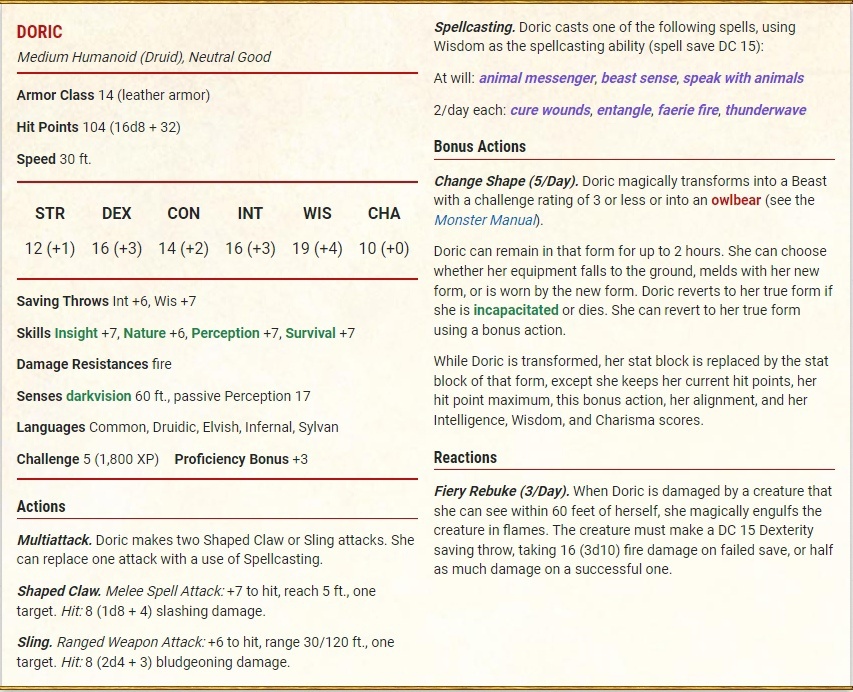Select 'Medium Humanoid (Druid), Neutral Good' subtitle
Screen dimensions: 853x692
click(144, 57)
